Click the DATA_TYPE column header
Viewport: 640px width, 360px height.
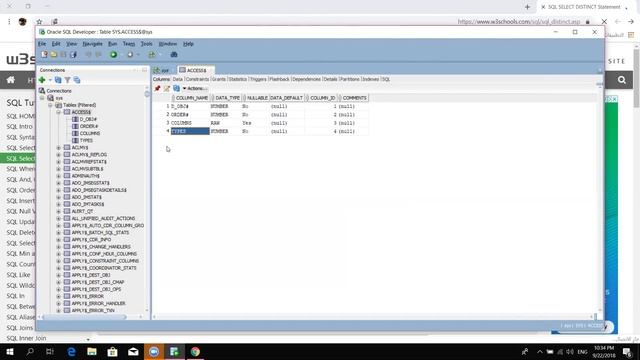[x=227, y=98]
